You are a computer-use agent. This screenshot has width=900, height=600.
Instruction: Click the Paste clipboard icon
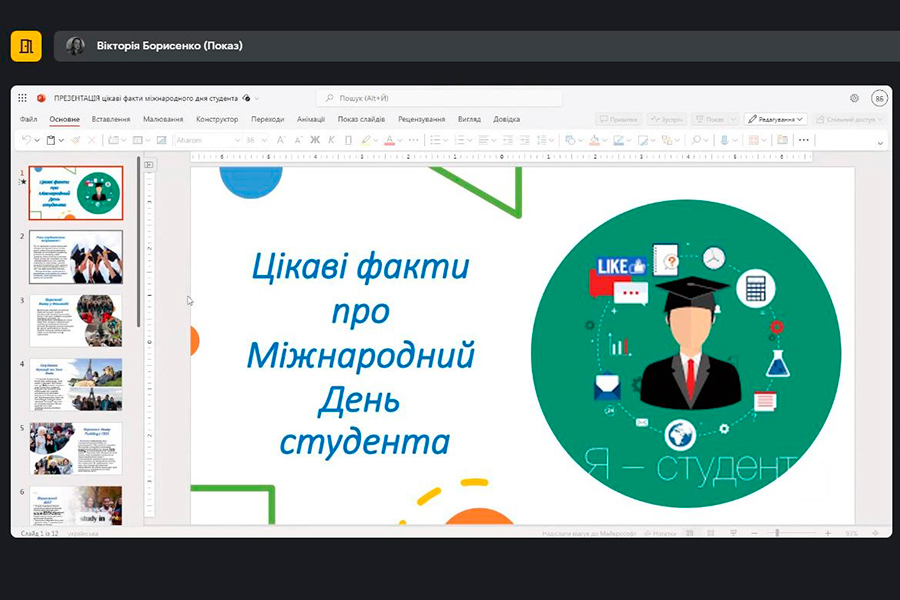coord(50,140)
